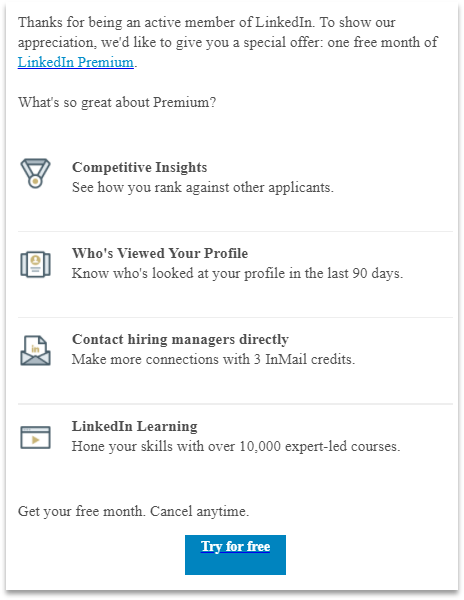Viewport: 464px width, 600px height.
Task: Click the 'See how you rank' description
Action: [203, 188]
